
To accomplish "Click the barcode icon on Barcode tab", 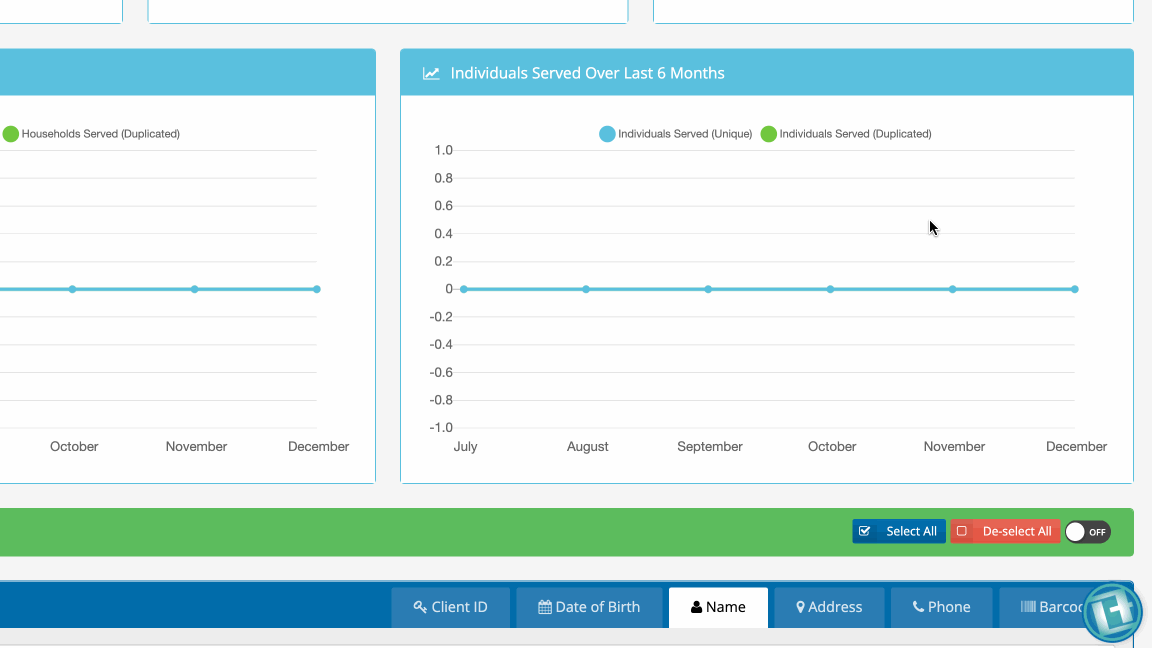I will coord(1028,607).
